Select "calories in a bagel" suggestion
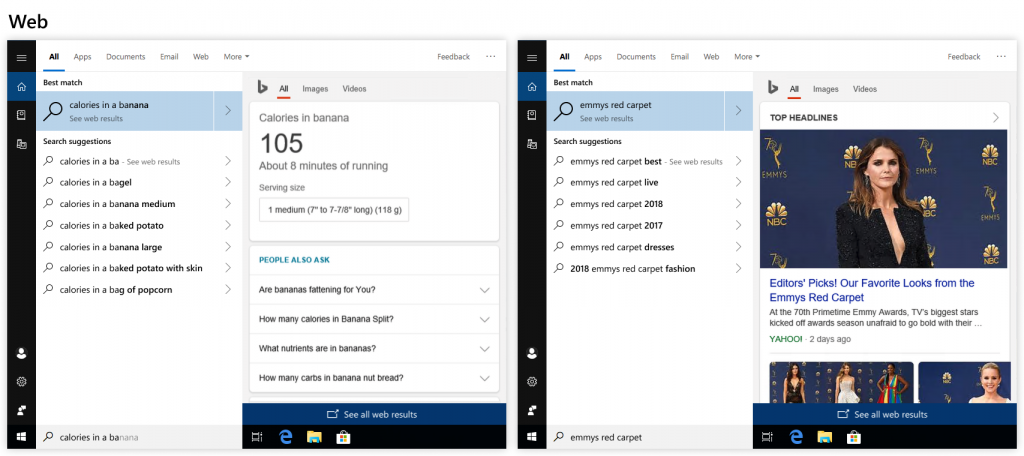The height and width of the screenshot is (456, 1024). point(96,182)
